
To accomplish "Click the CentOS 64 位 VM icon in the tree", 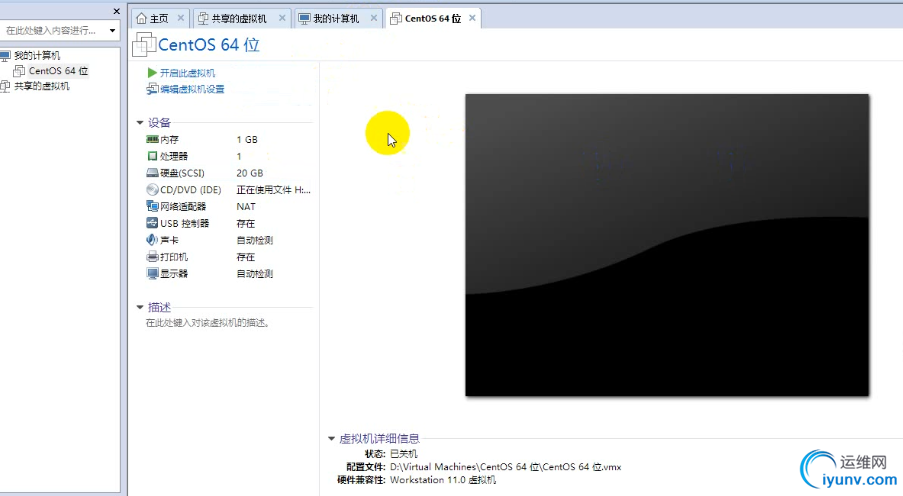I will [19, 71].
